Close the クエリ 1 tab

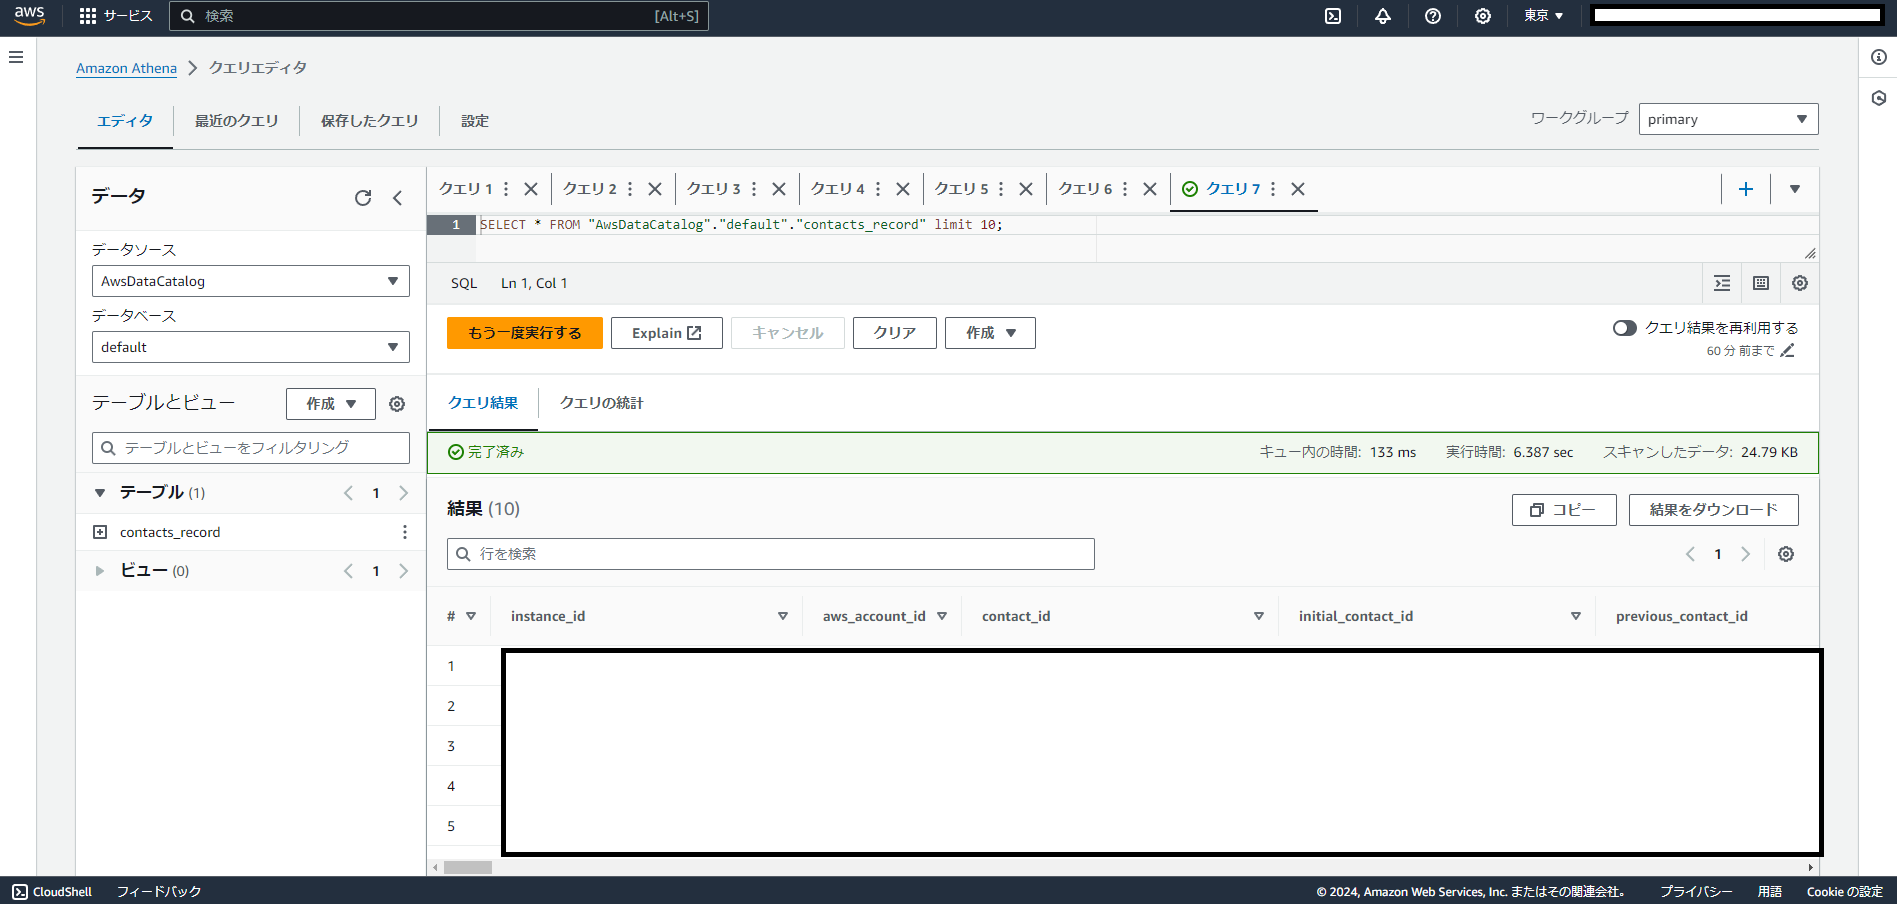pos(531,189)
